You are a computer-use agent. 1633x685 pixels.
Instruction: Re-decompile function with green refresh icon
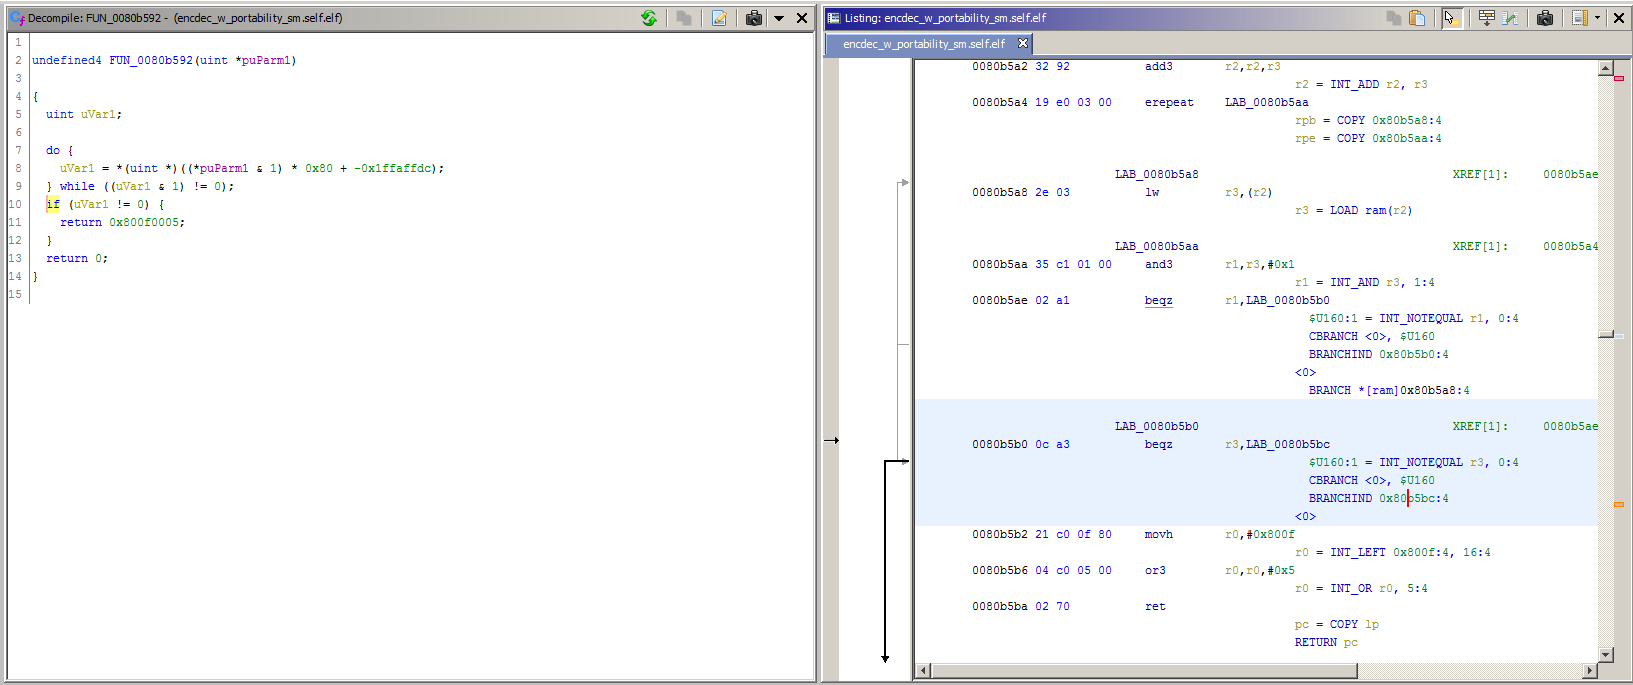(649, 18)
